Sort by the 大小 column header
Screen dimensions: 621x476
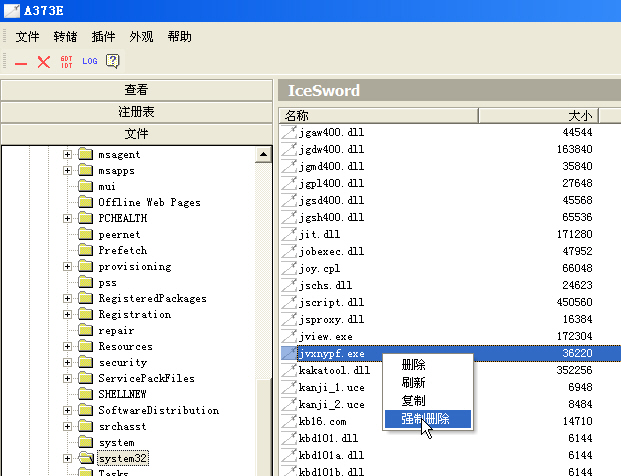click(539, 116)
